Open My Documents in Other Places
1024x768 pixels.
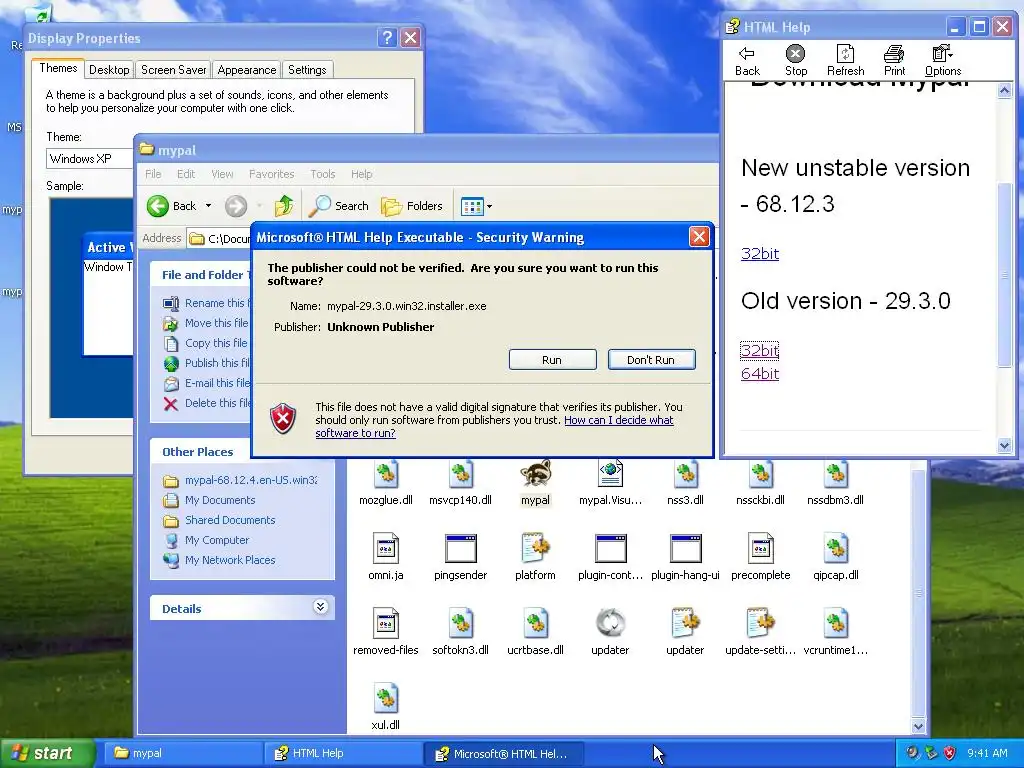coord(219,500)
